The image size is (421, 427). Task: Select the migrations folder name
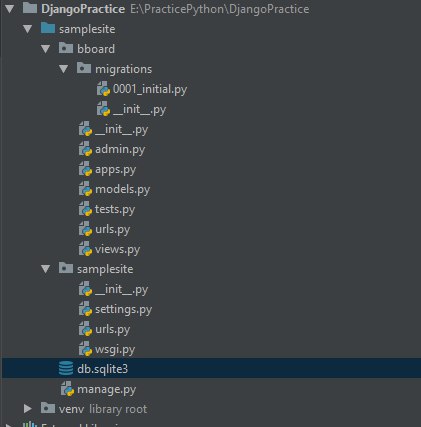(124, 69)
